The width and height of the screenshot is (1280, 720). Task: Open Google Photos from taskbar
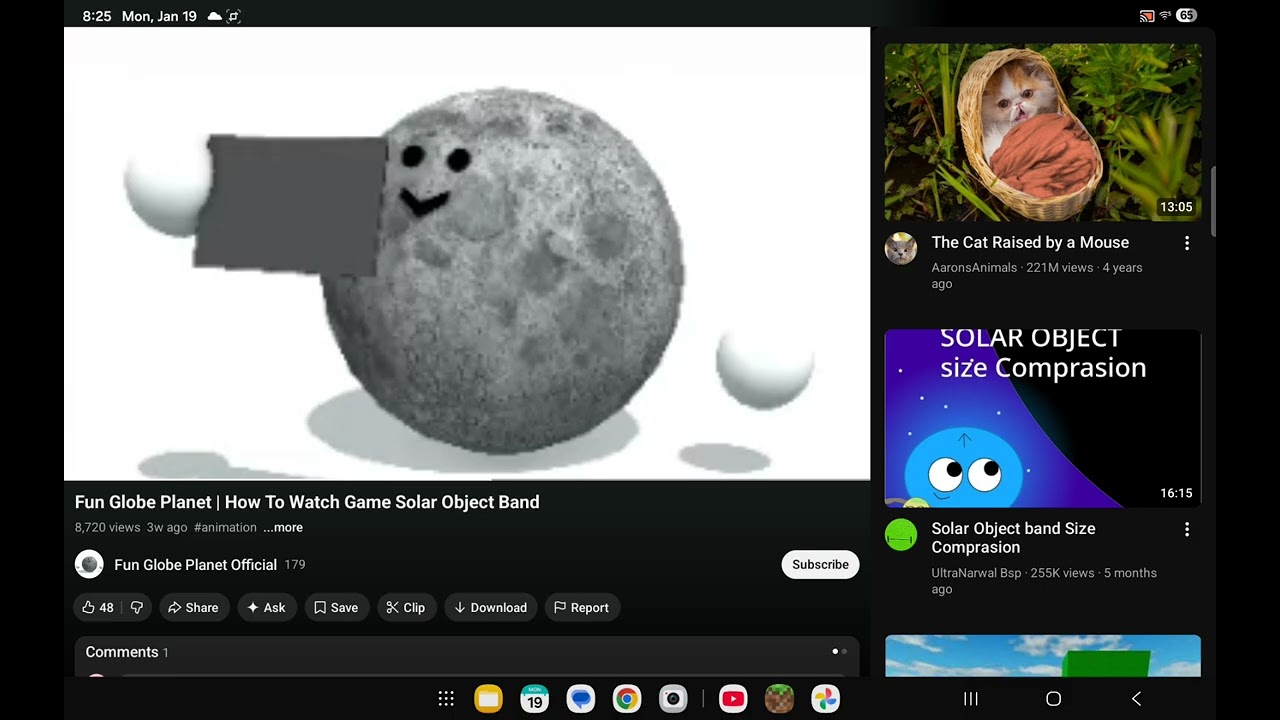tap(825, 699)
